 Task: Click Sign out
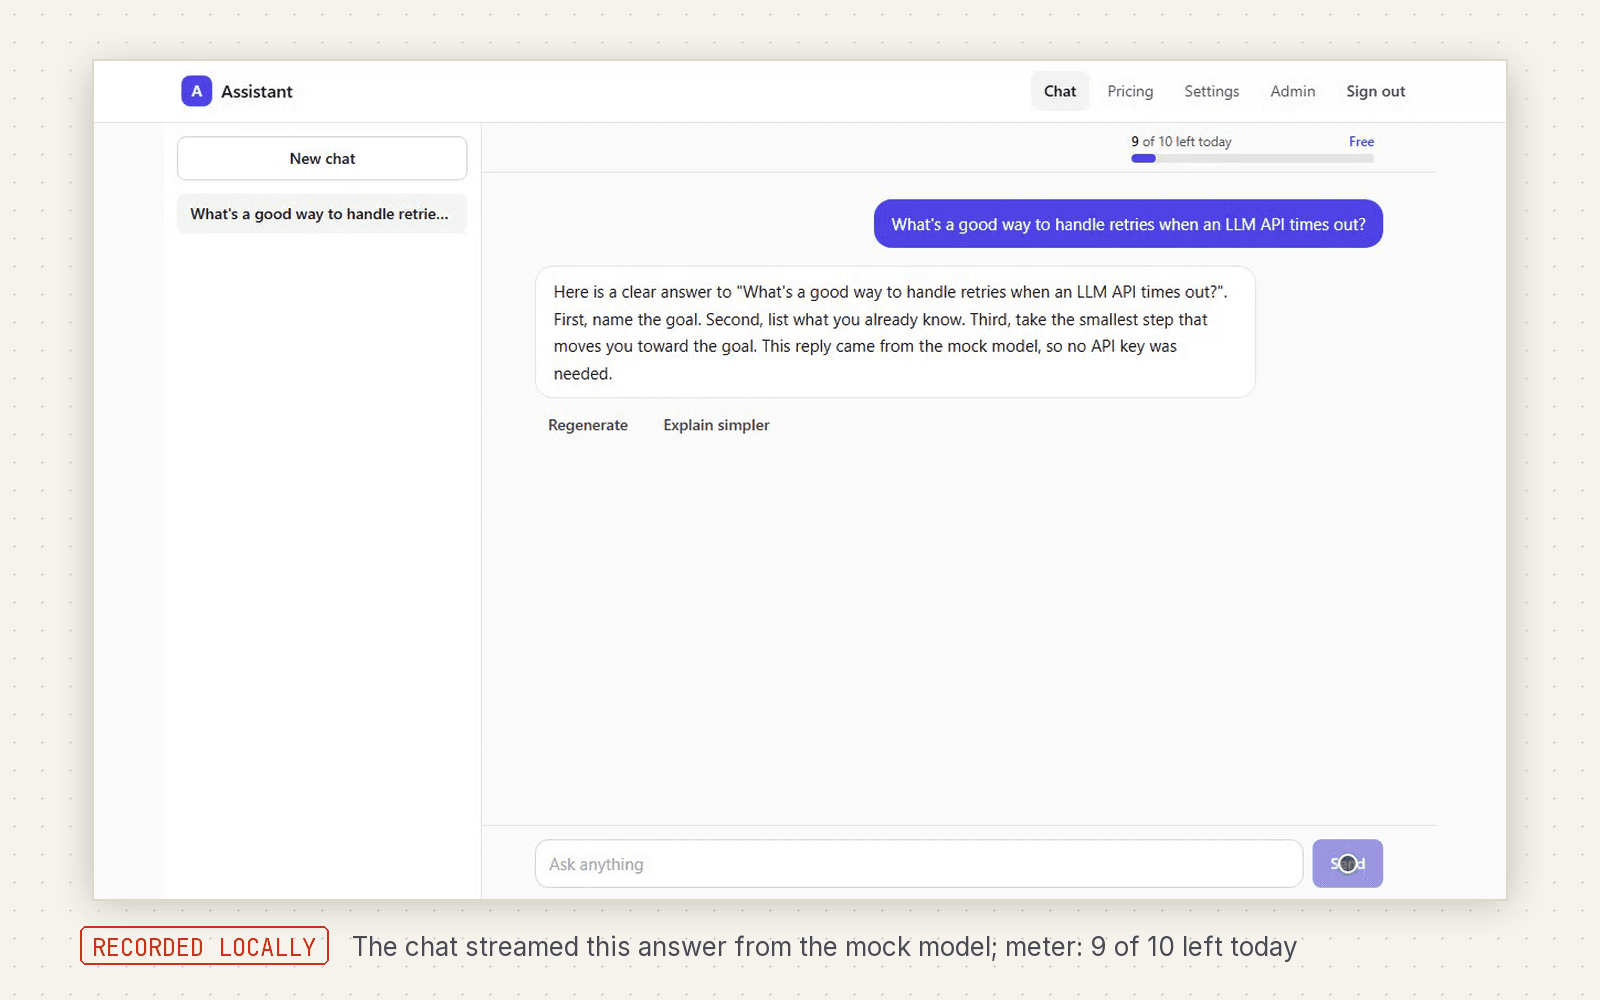click(1375, 91)
